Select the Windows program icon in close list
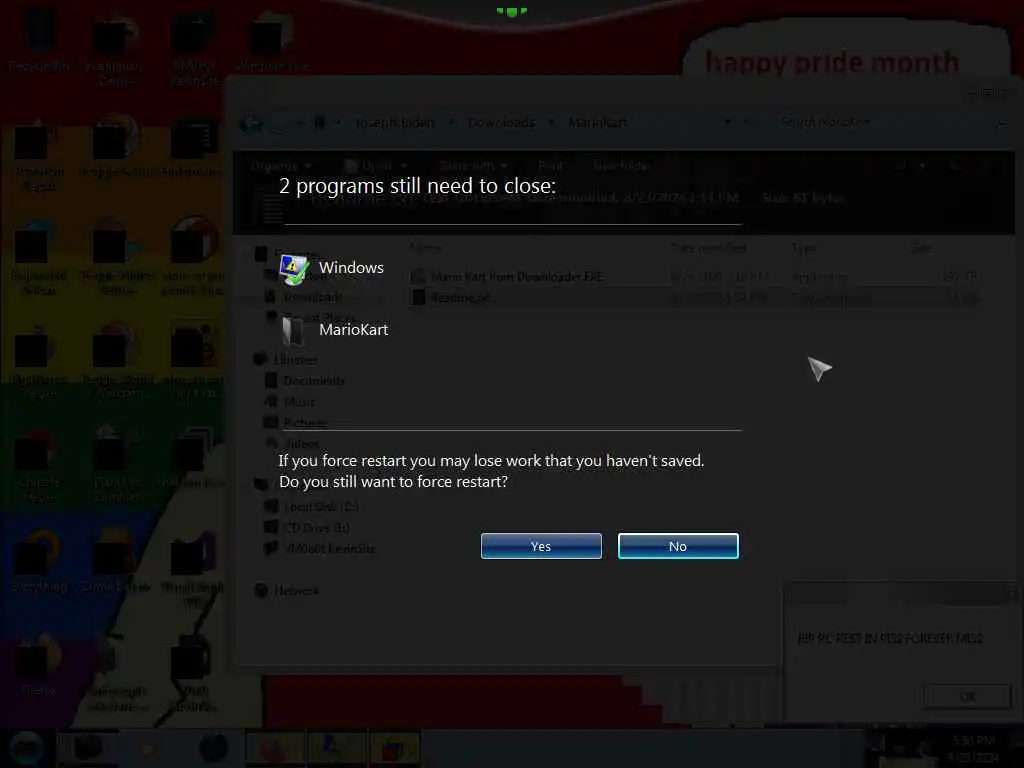1024x768 pixels. click(x=294, y=268)
